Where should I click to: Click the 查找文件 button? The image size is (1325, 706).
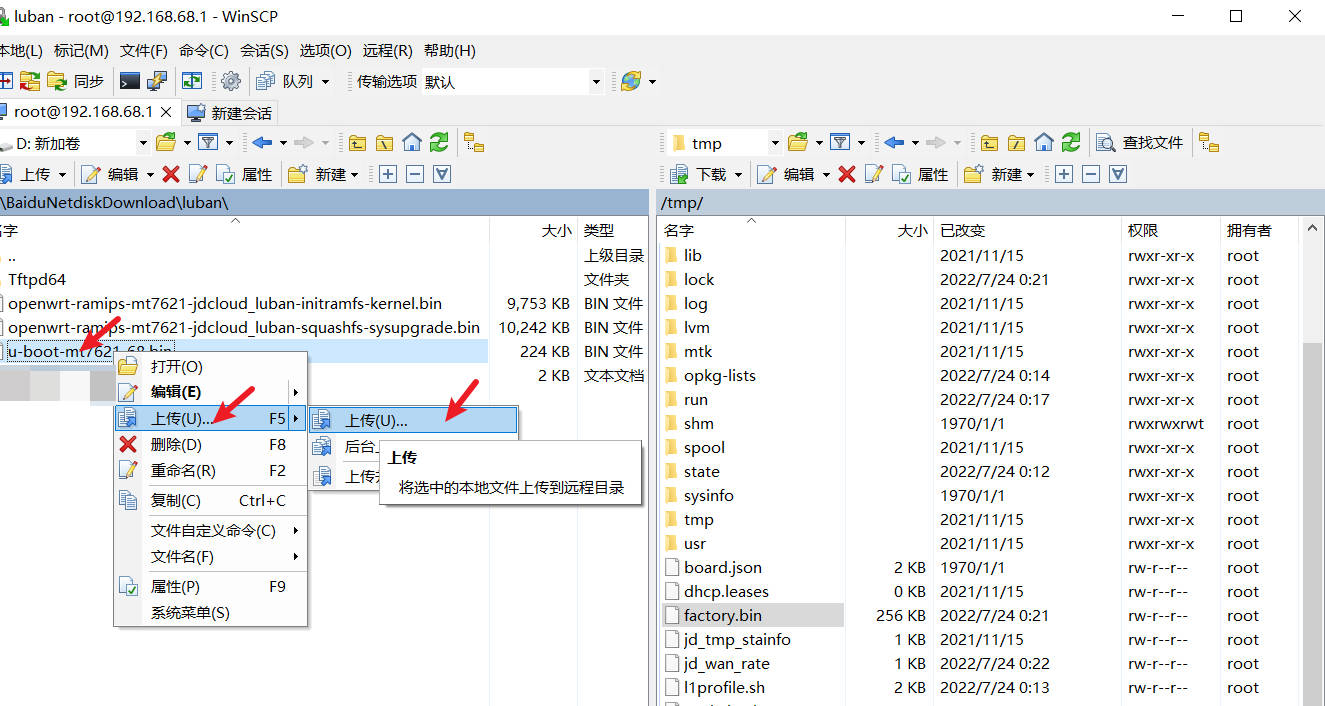click(x=1141, y=143)
